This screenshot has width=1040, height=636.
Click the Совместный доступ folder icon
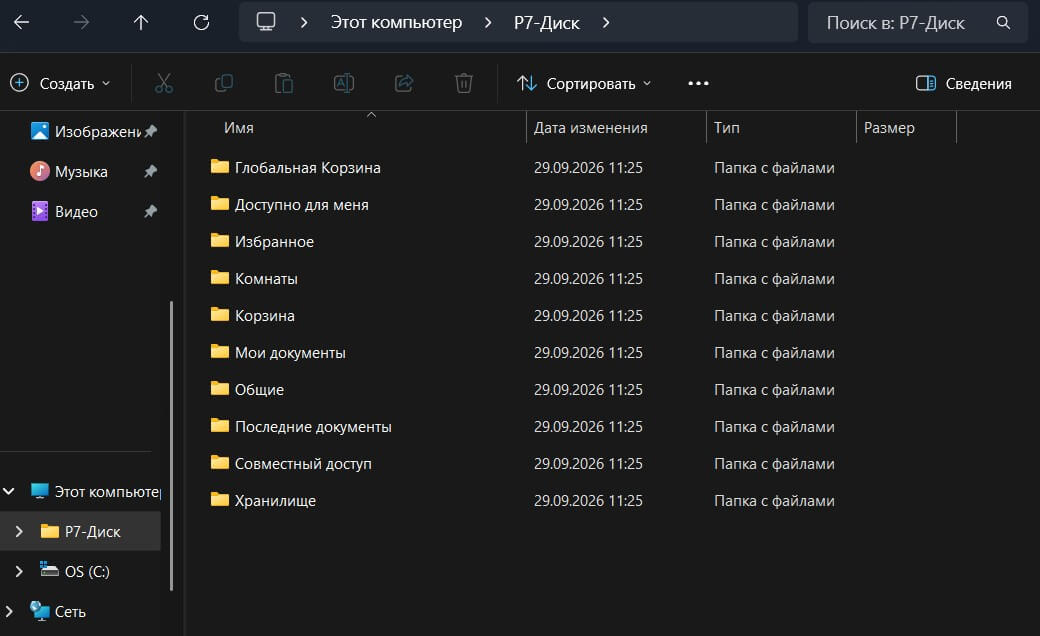(220, 463)
